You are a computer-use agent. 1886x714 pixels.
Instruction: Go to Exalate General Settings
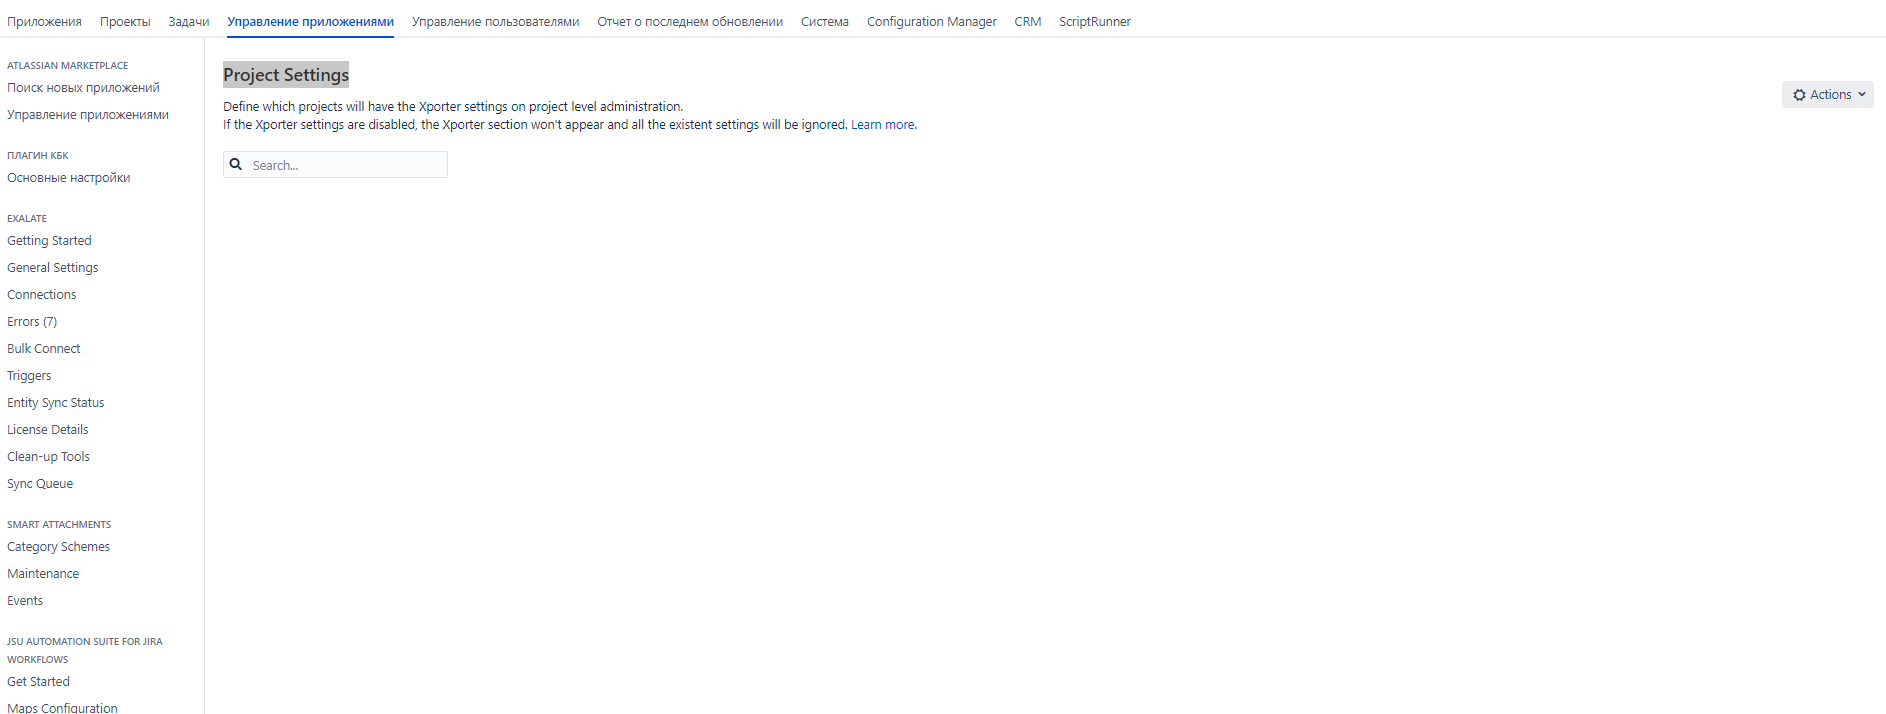point(53,268)
